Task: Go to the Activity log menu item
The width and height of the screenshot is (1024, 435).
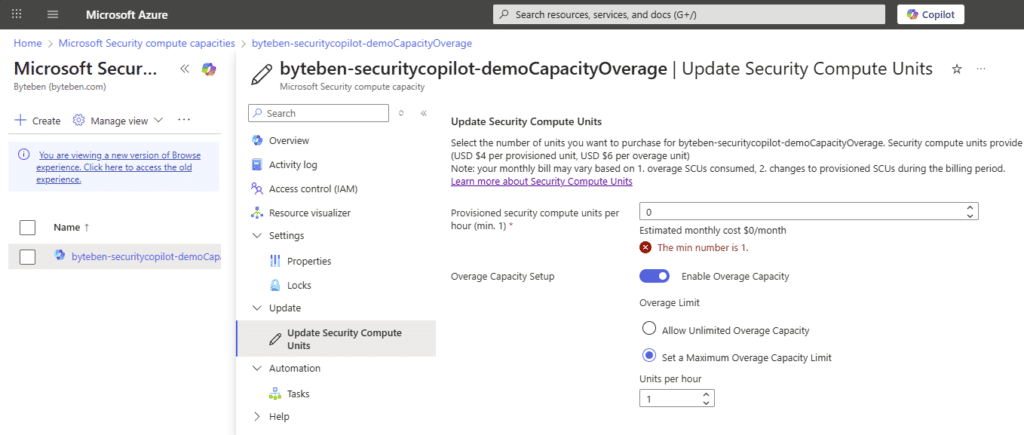Action: click(x=292, y=164)
